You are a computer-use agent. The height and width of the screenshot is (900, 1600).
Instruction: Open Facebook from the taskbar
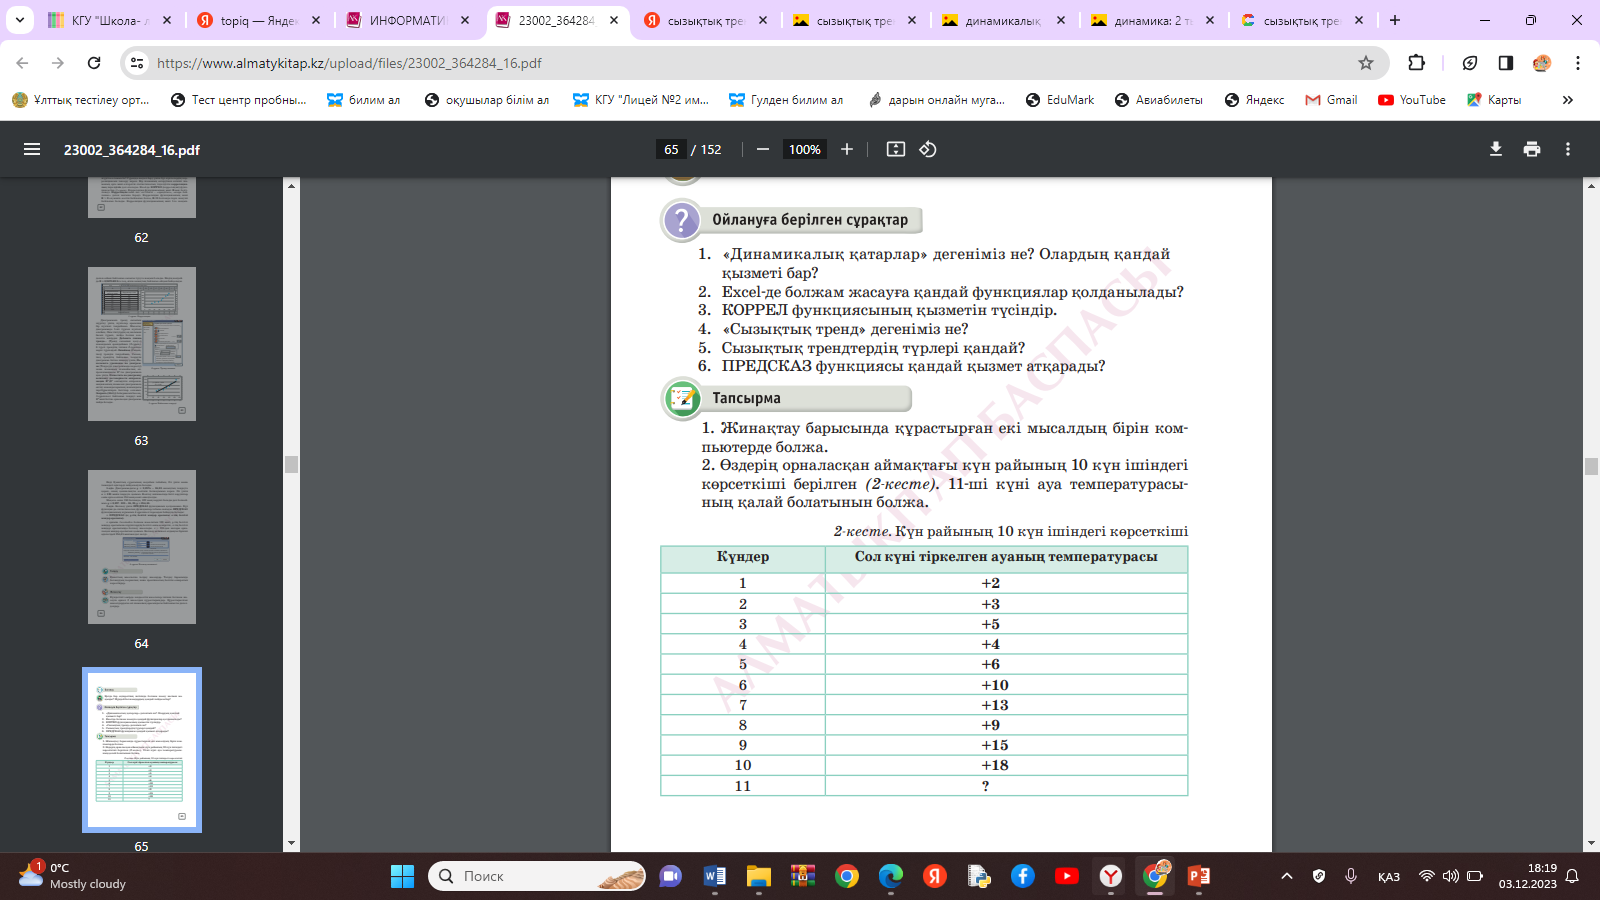(x=1023, y=876)
